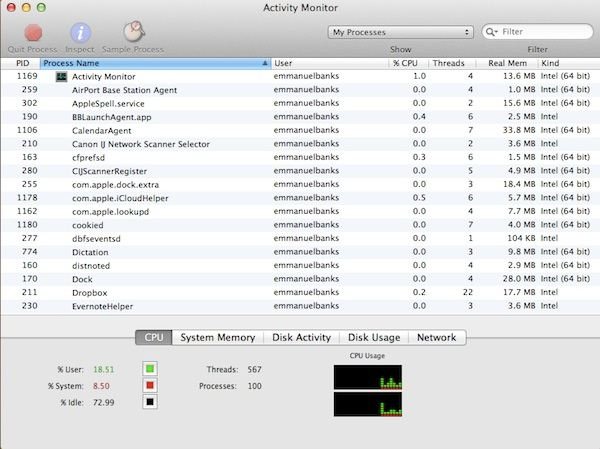Select the Dock process row
This screenshot has width=600, height=449.
tap(300, 279)
